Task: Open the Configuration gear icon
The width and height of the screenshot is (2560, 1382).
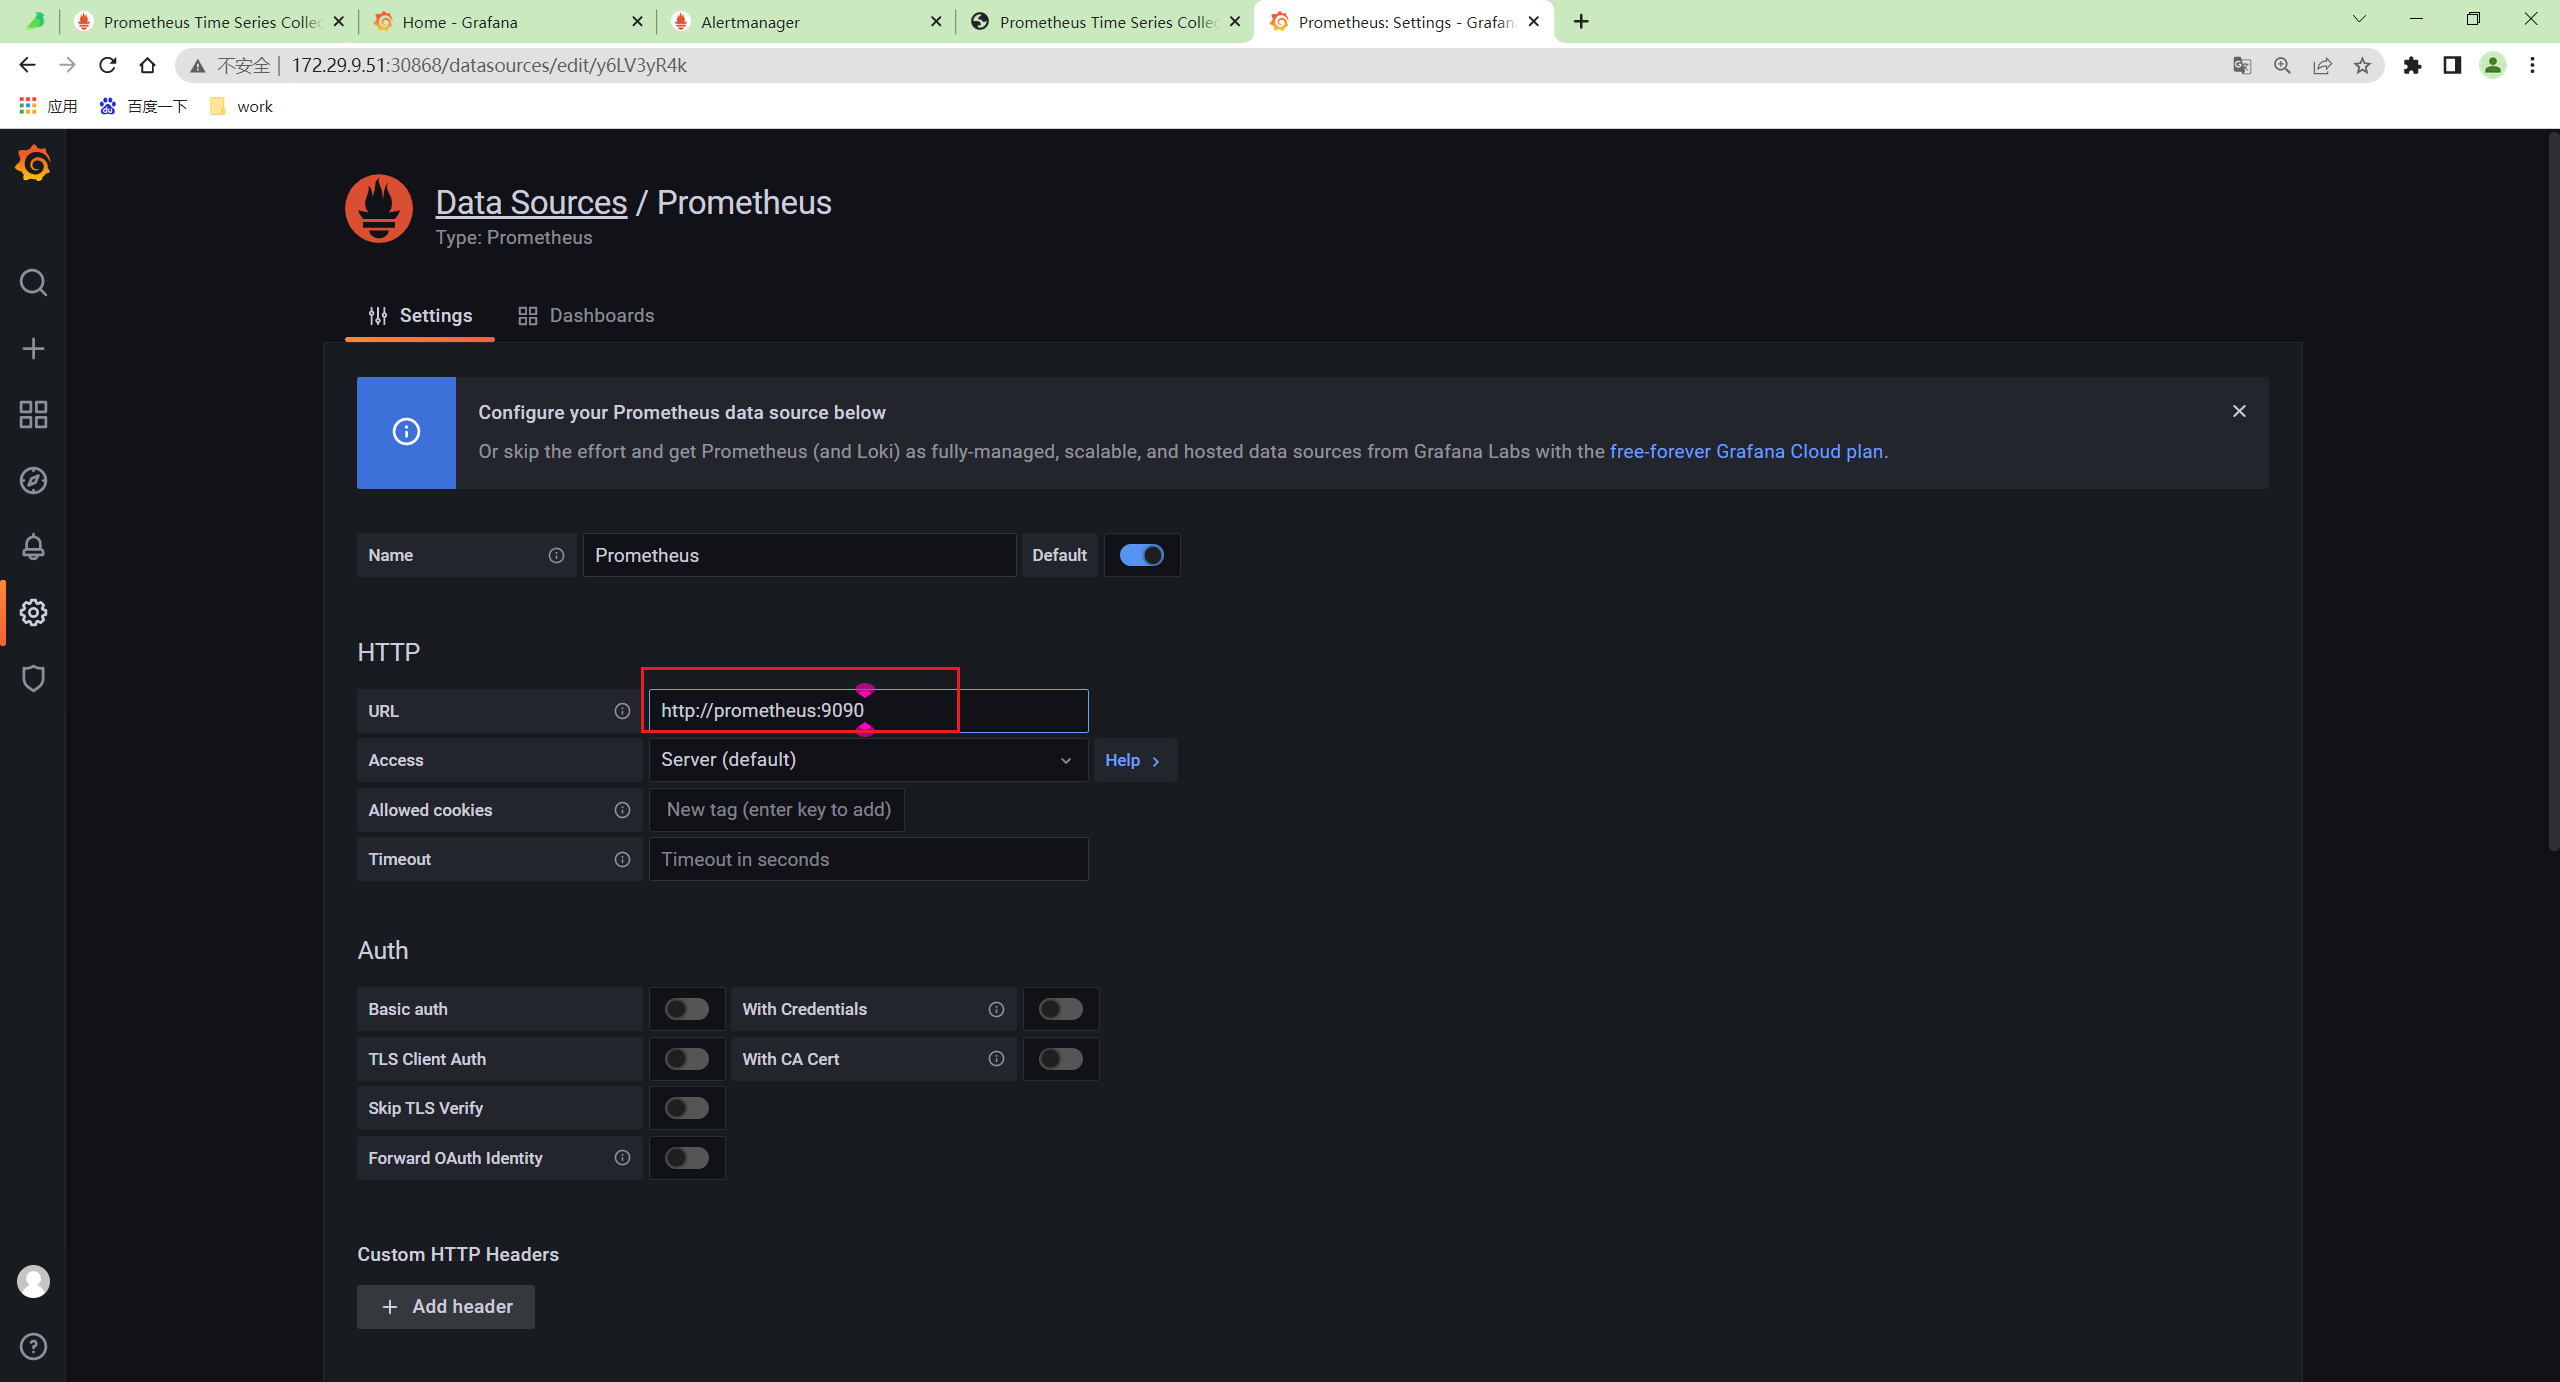Action: pyautogui.click(x=33, y=613)
